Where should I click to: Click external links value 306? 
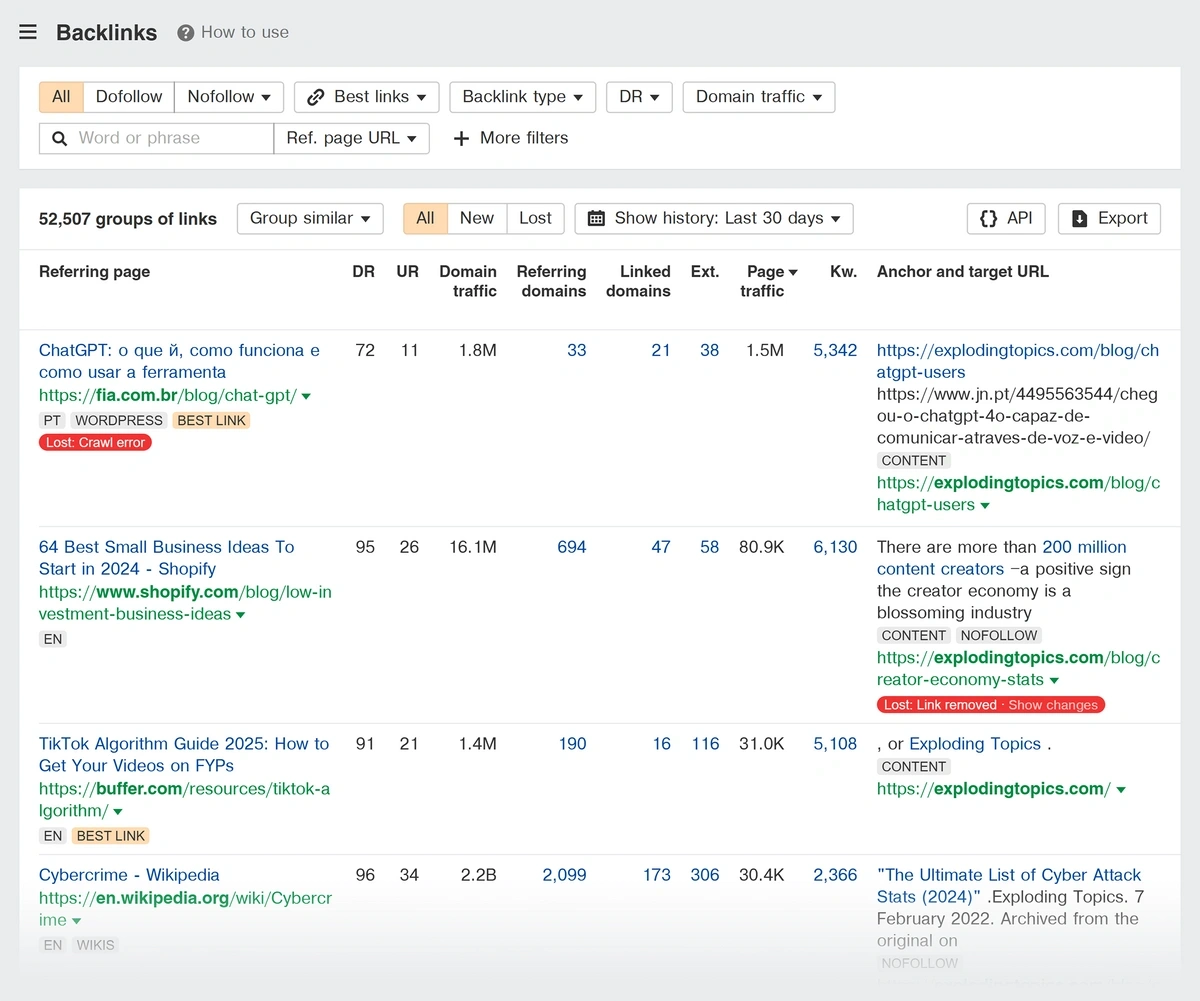coord(705,875)
